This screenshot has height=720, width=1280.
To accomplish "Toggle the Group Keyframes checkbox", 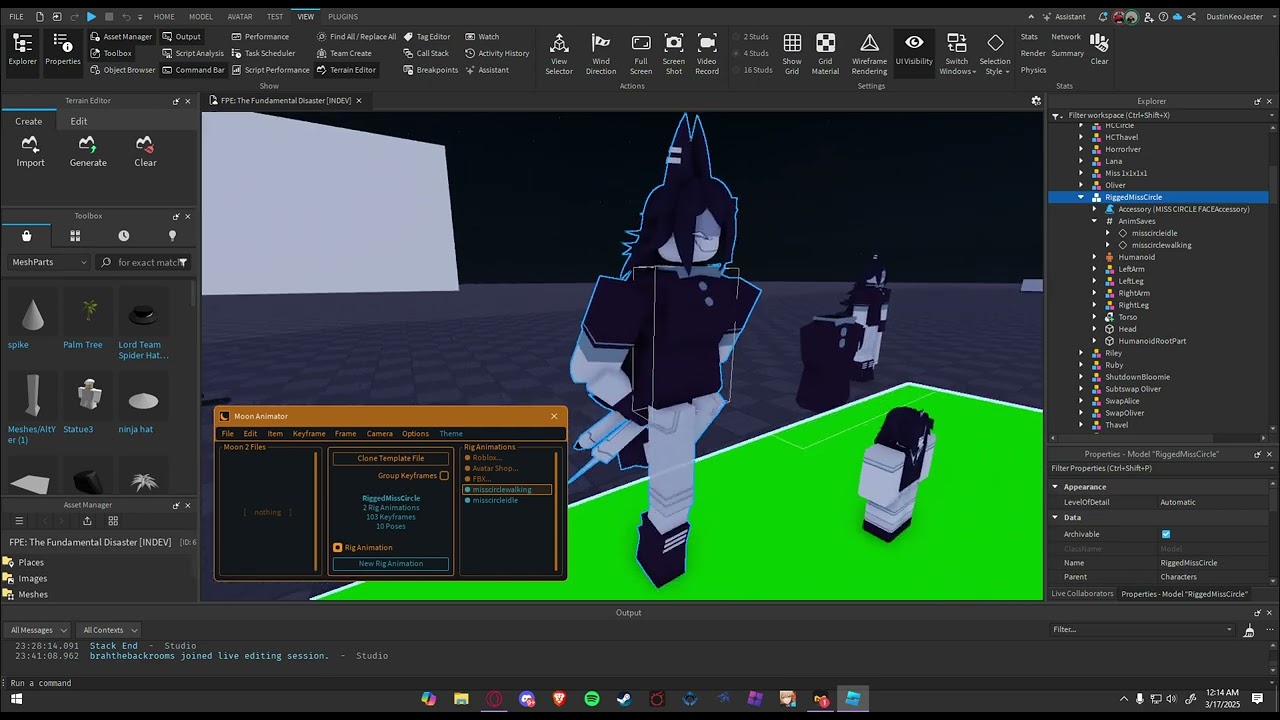I will tap(444, 476).
